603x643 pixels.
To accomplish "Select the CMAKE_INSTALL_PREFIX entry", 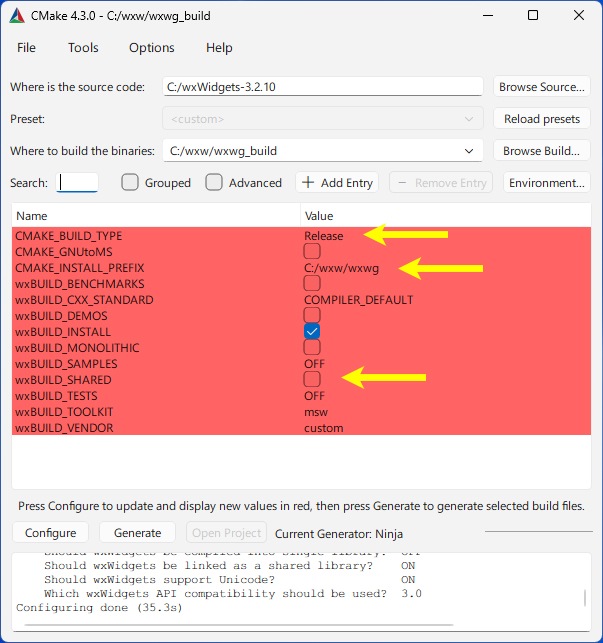I will tap(80, 268).
